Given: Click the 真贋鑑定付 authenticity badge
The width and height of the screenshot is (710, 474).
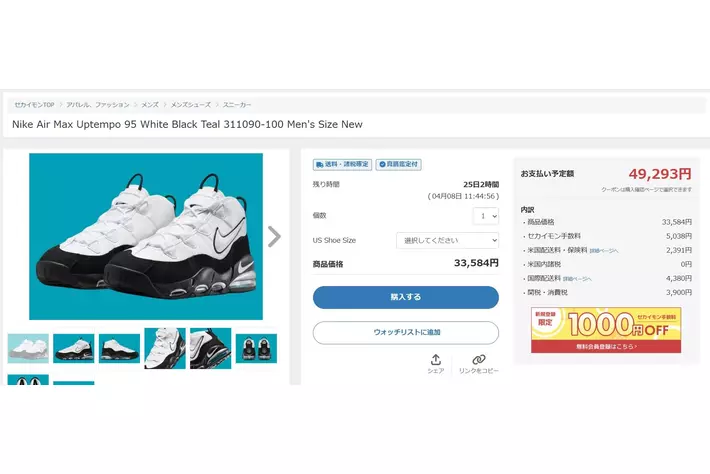Looking at the screenshot, I should 397,164.
